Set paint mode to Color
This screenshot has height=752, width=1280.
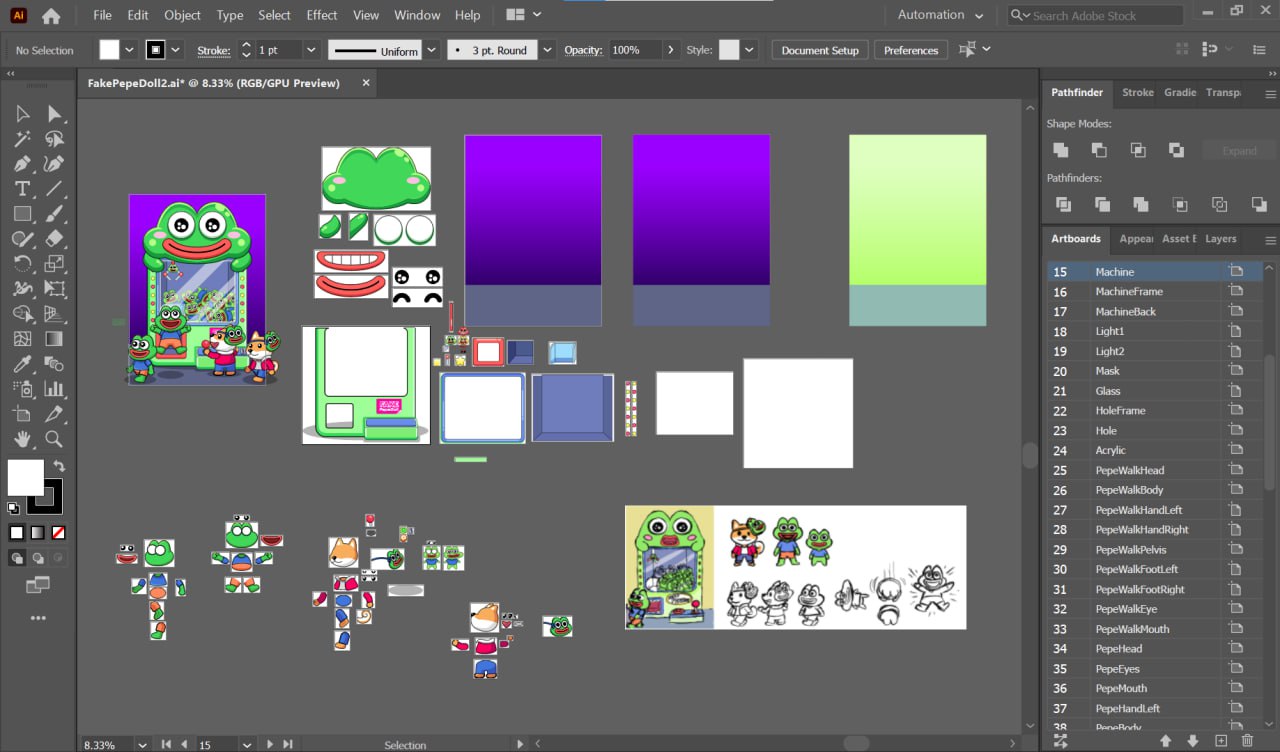pyautogui.click(x=16, y=533)
